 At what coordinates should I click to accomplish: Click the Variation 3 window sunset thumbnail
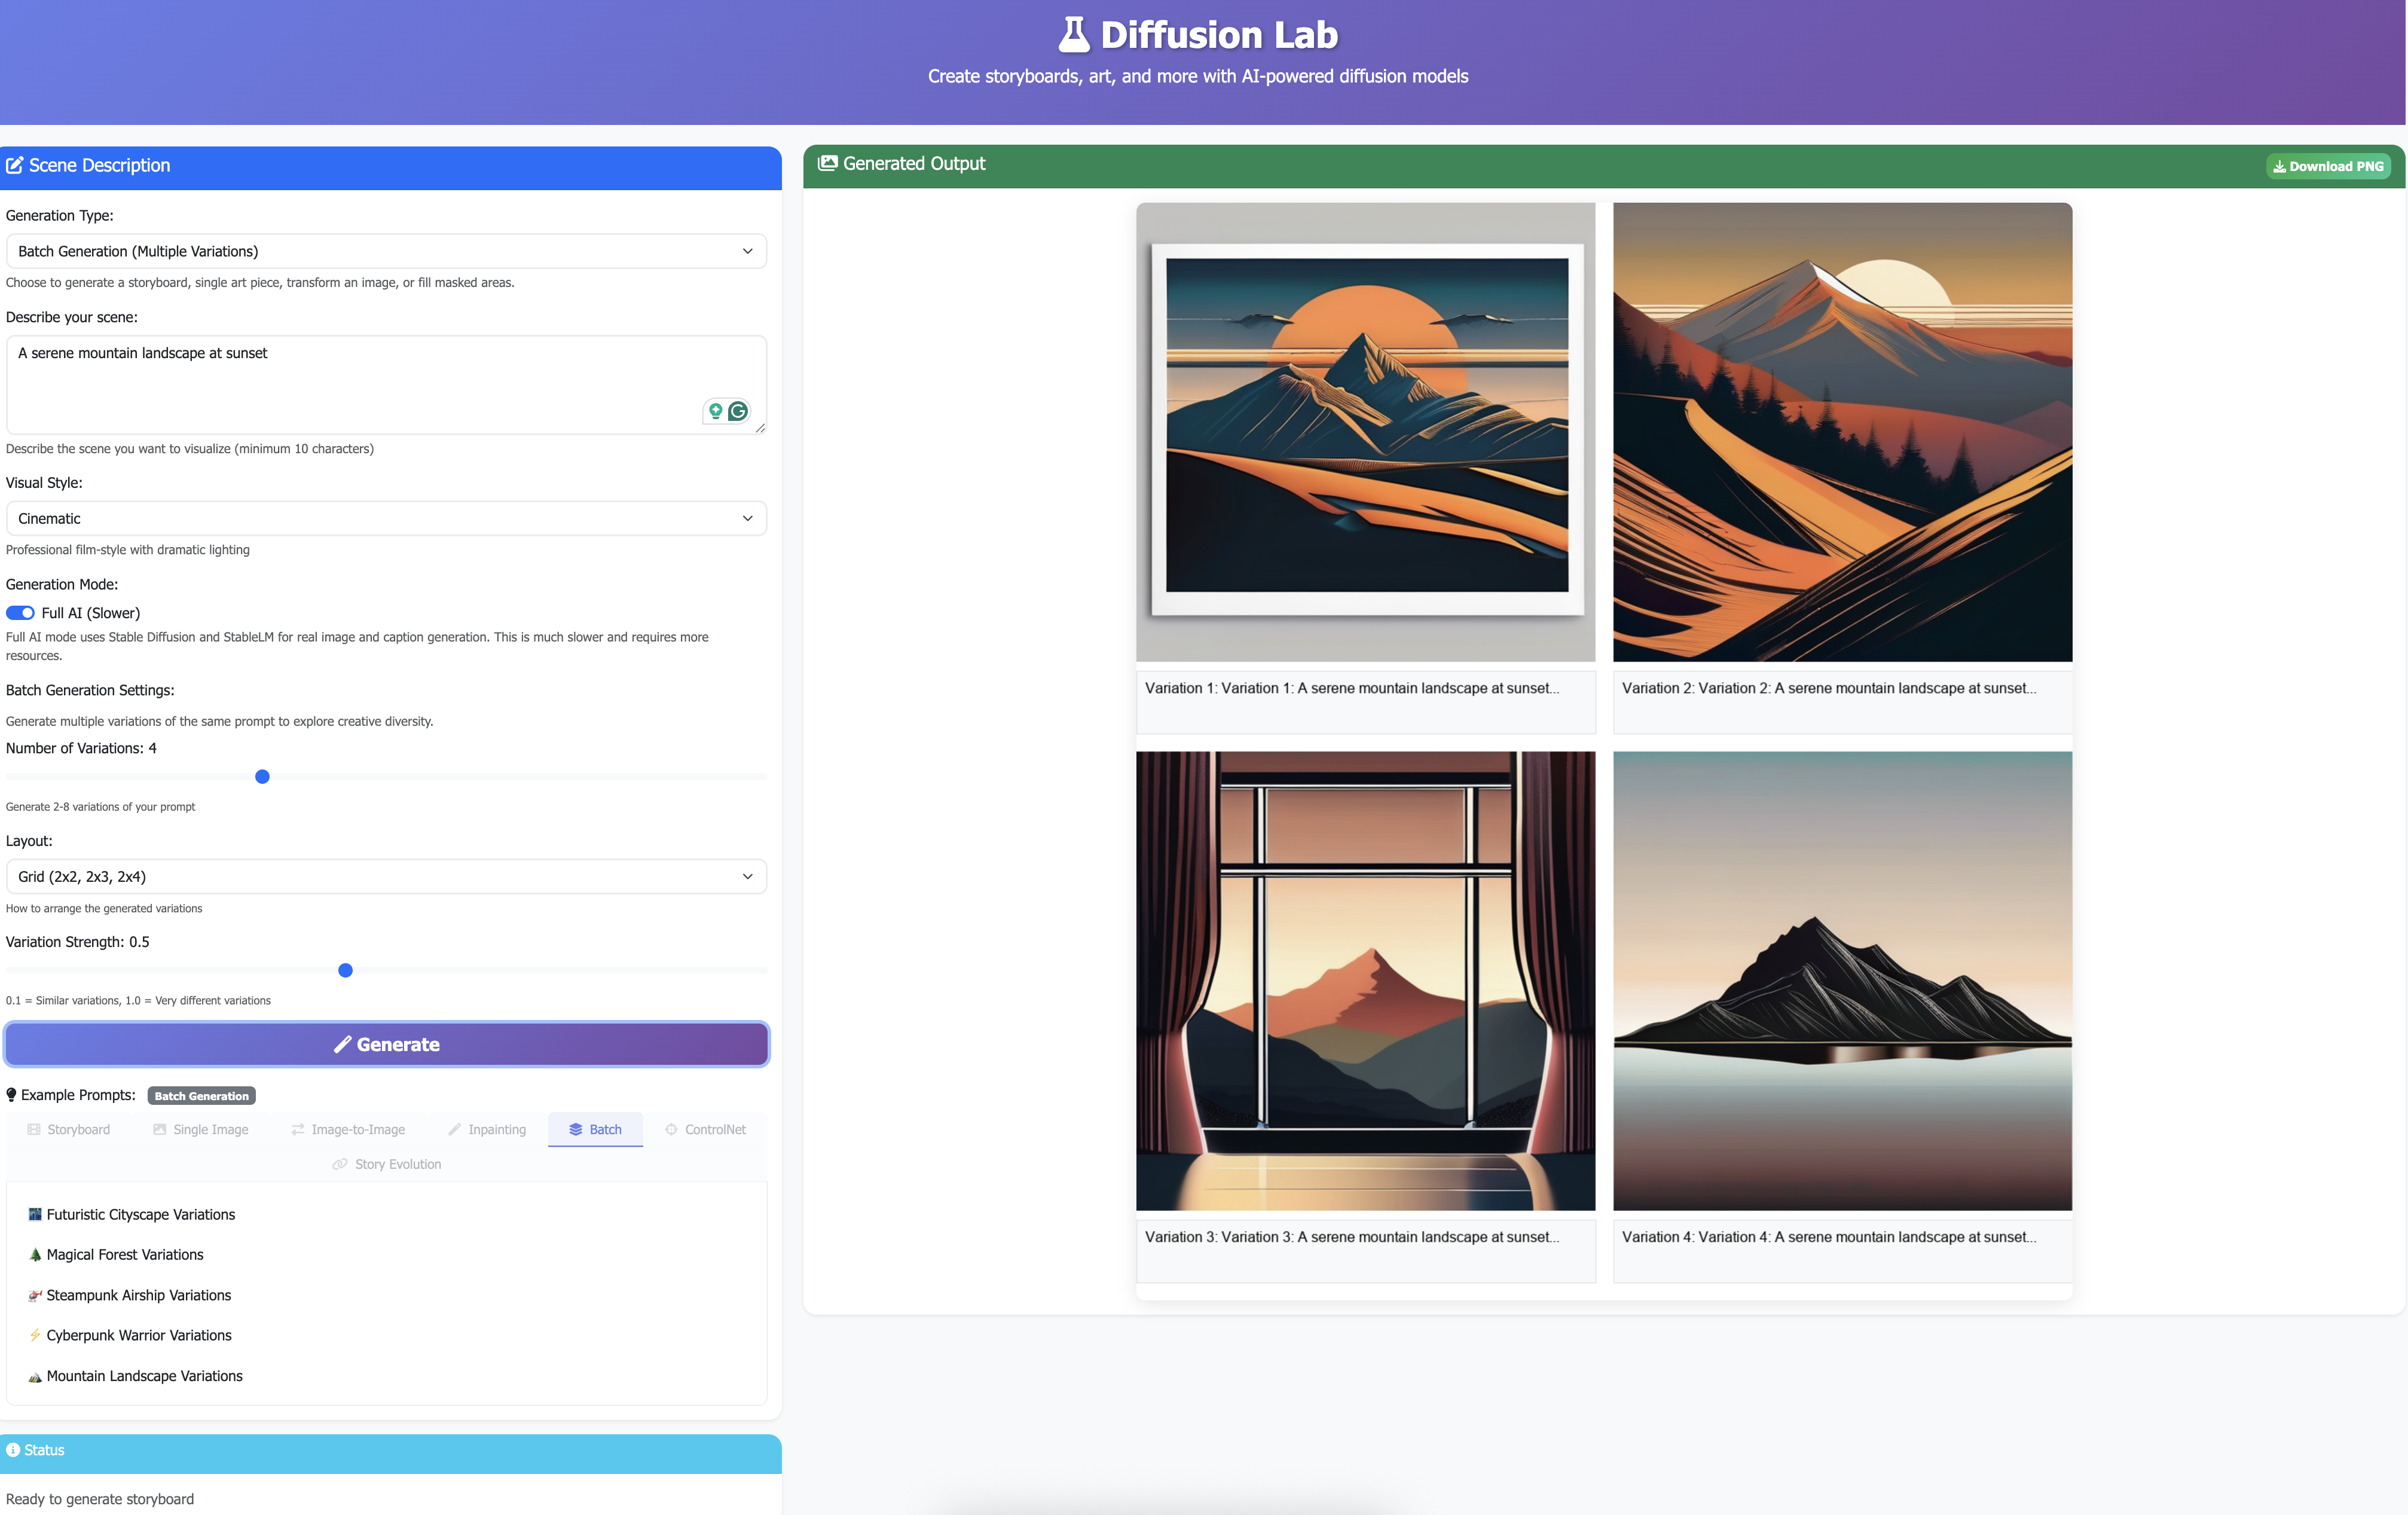click(1365, 980)
